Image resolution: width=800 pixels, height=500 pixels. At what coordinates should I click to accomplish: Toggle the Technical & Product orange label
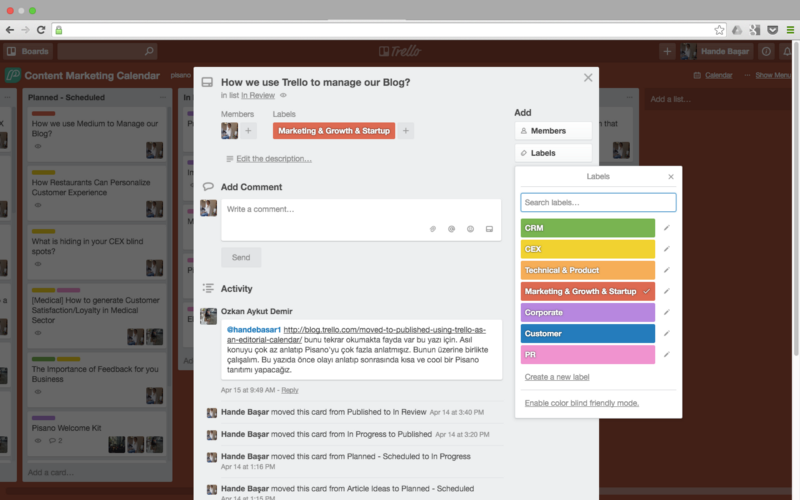(x=588, y=270)
